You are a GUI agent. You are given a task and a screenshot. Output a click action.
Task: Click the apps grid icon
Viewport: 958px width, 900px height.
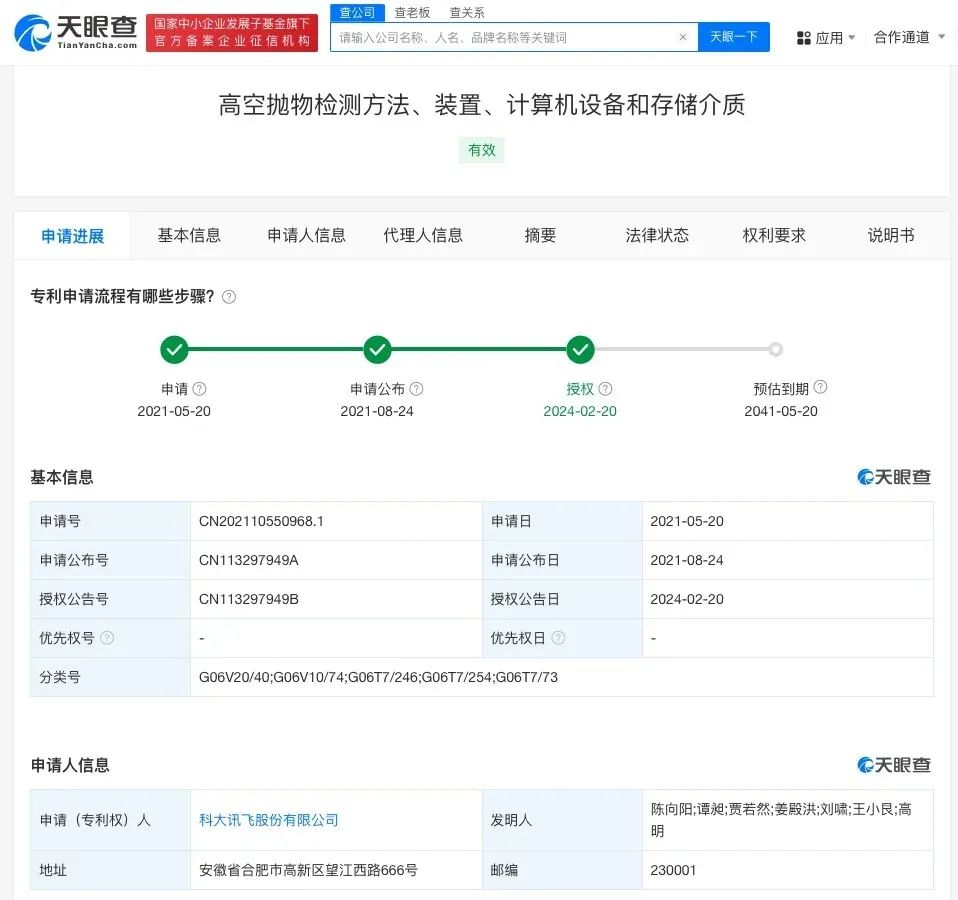point(803,38)
